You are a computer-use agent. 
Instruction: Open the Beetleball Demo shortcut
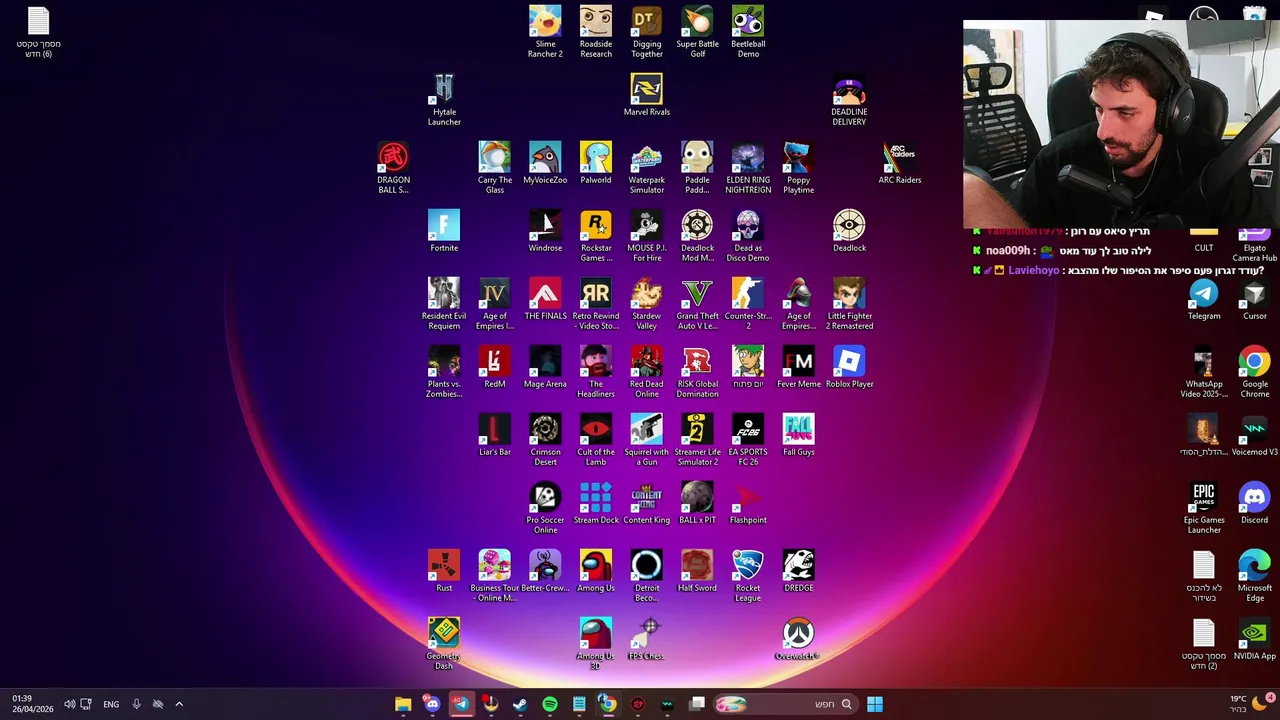click(748, 32)
